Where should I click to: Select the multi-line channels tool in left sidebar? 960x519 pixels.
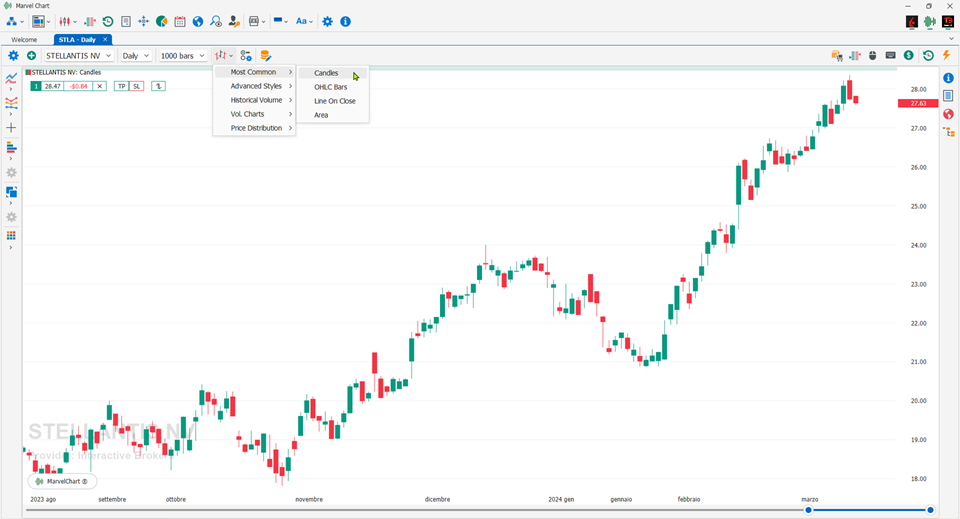click(x=11, y=103)
